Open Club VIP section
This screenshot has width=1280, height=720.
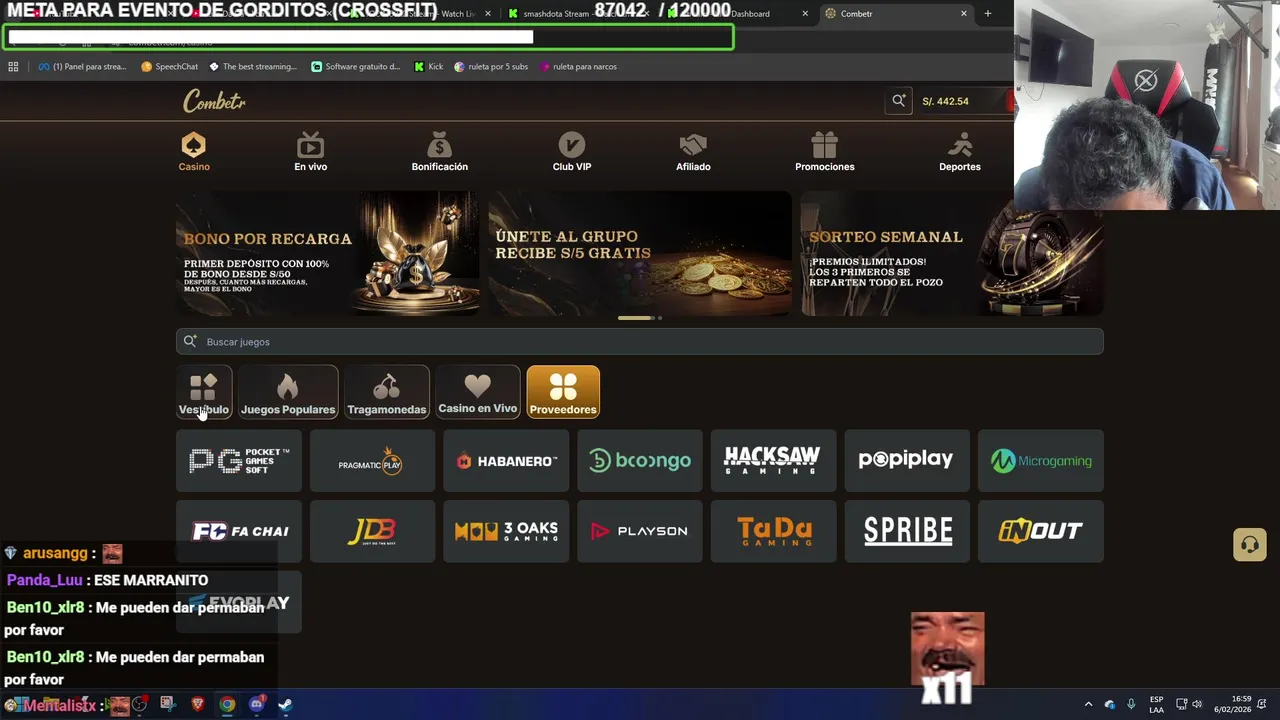click(x=571, y=152)
